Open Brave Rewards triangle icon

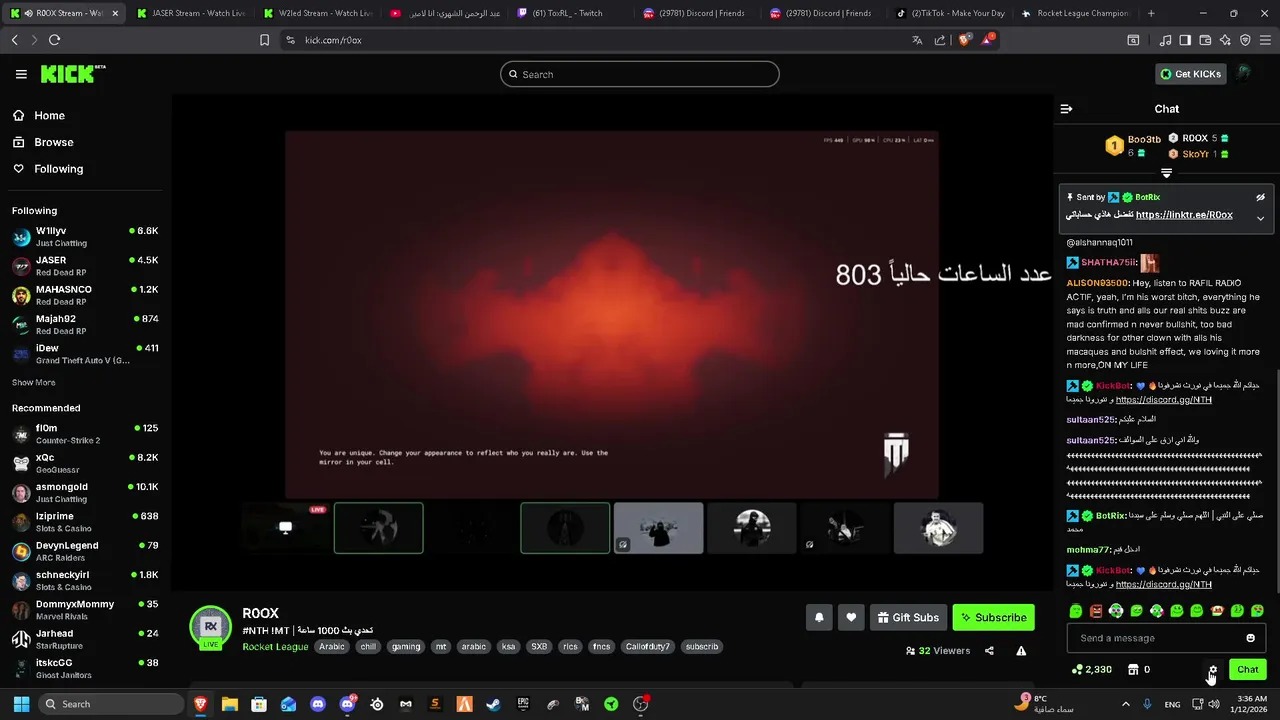point(988,39)
